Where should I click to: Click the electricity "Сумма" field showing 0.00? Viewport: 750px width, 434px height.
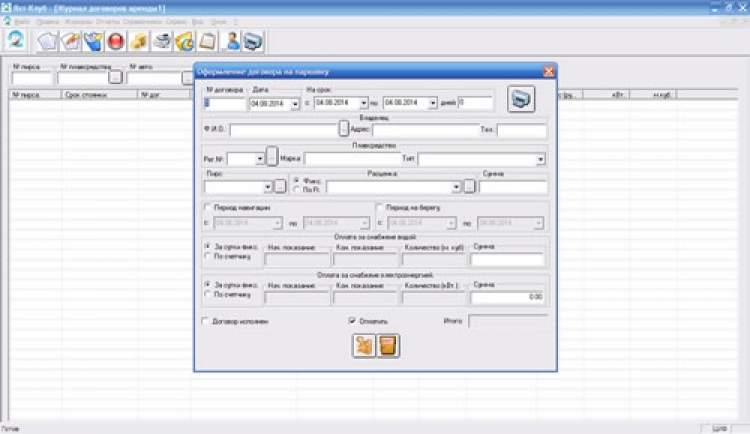(507, 298)
